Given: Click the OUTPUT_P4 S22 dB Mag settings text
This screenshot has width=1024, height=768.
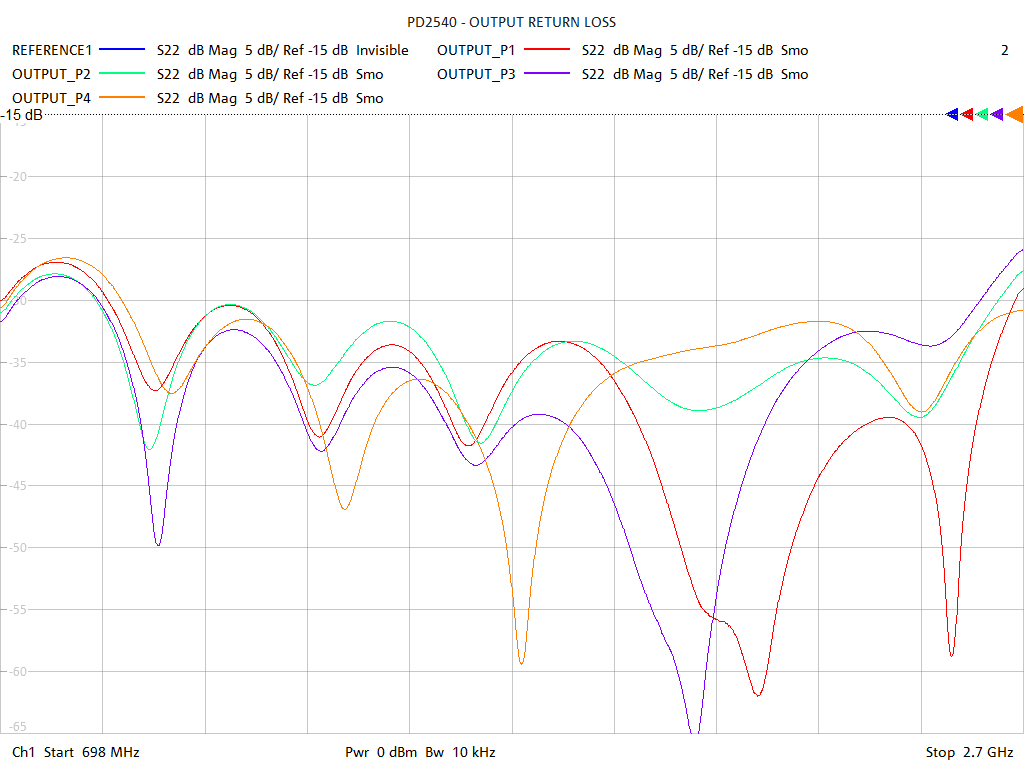Looking at the screenshot, I should pyautogui.click(x=270, y=99).
